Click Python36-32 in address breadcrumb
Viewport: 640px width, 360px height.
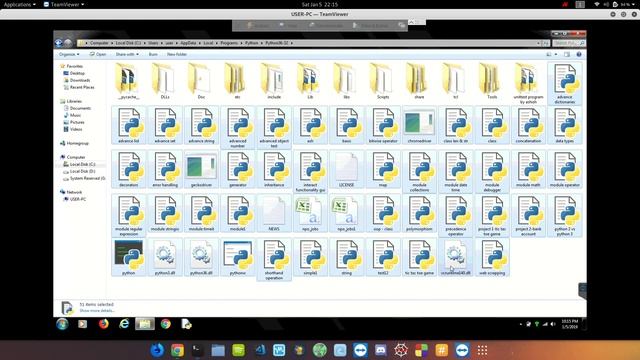pyautogui.click(x=276, y=43)
